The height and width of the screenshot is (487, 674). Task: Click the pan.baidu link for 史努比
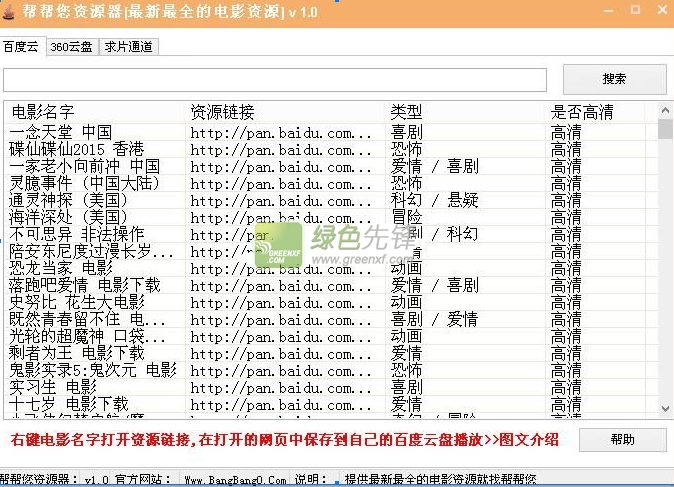(x=281, y=303)
